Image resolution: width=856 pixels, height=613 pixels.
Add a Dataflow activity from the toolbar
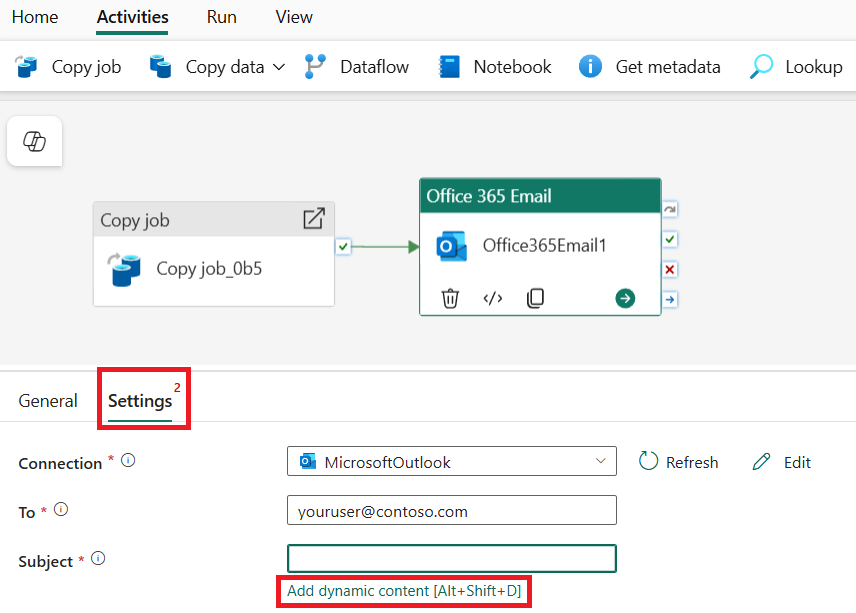(x=356, y=66)
